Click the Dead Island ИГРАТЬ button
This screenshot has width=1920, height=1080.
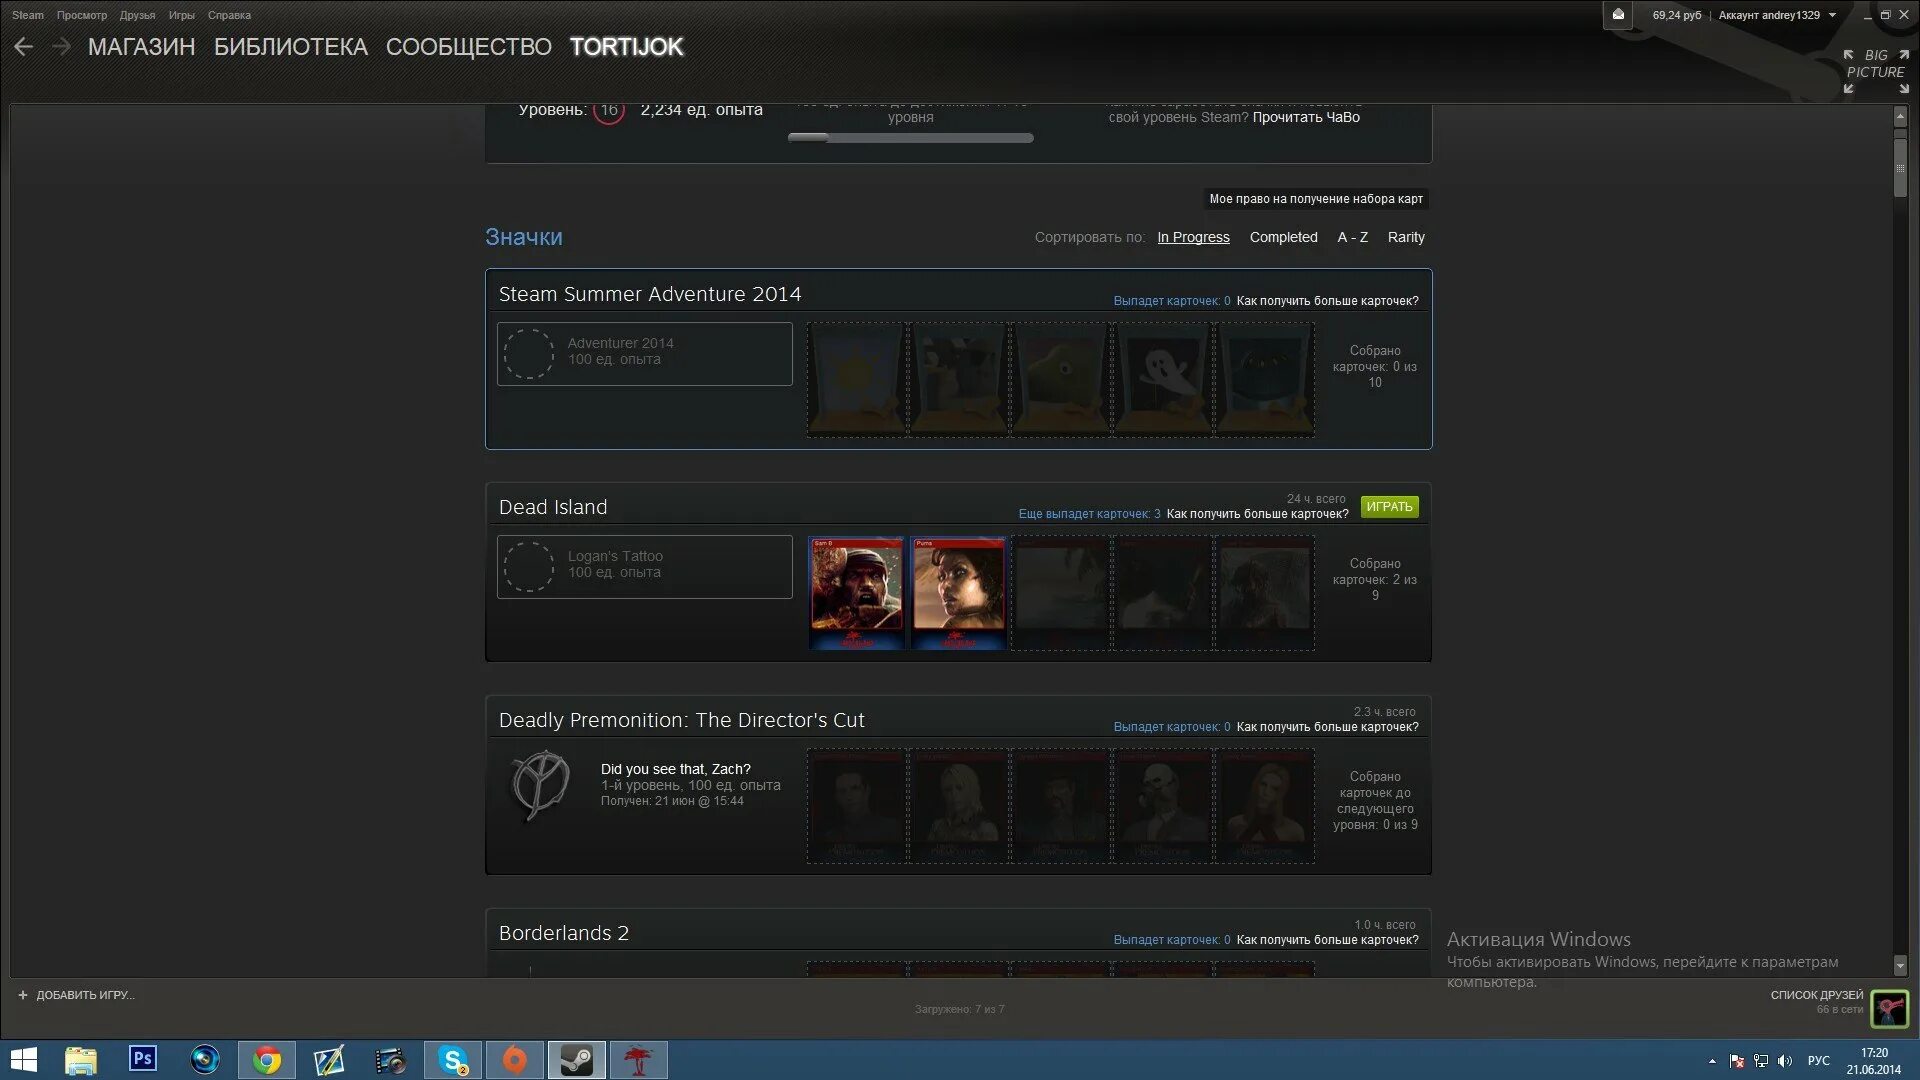pyautogui.click(x=1390, y=506)
